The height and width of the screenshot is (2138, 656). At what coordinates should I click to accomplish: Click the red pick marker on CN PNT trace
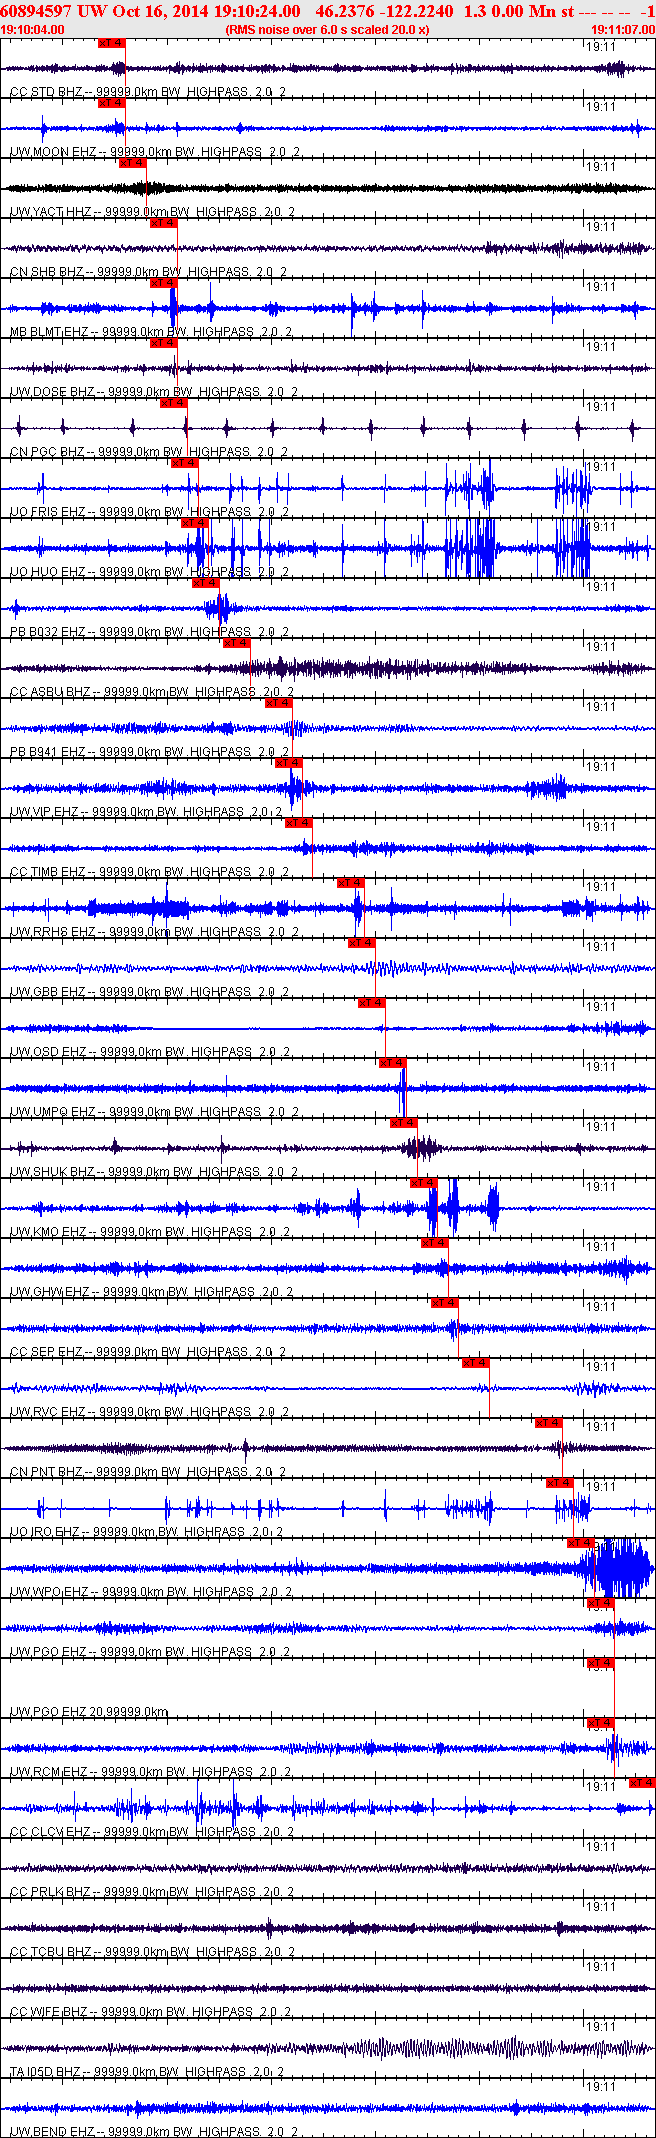coord(548,1423)
